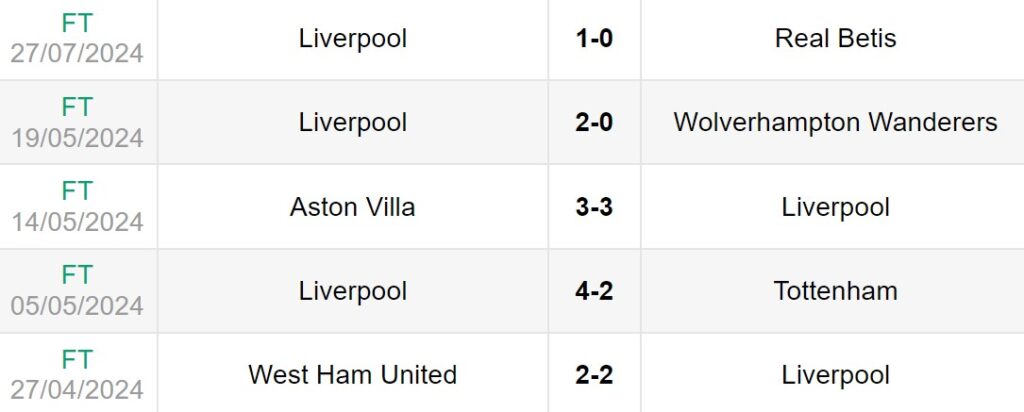Image resolution: width=1024 pixels, height=412 pixels.
Task: Select Liverpool in the Tottenham match row
Action: coord(352,291)
